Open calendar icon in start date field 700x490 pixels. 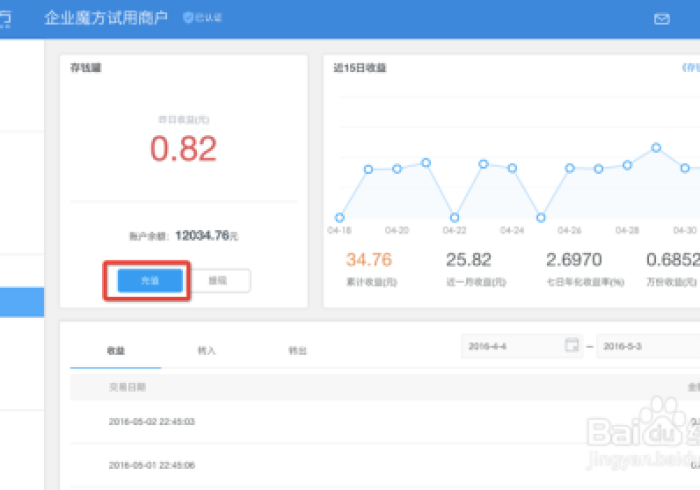(x=572, y=345)
